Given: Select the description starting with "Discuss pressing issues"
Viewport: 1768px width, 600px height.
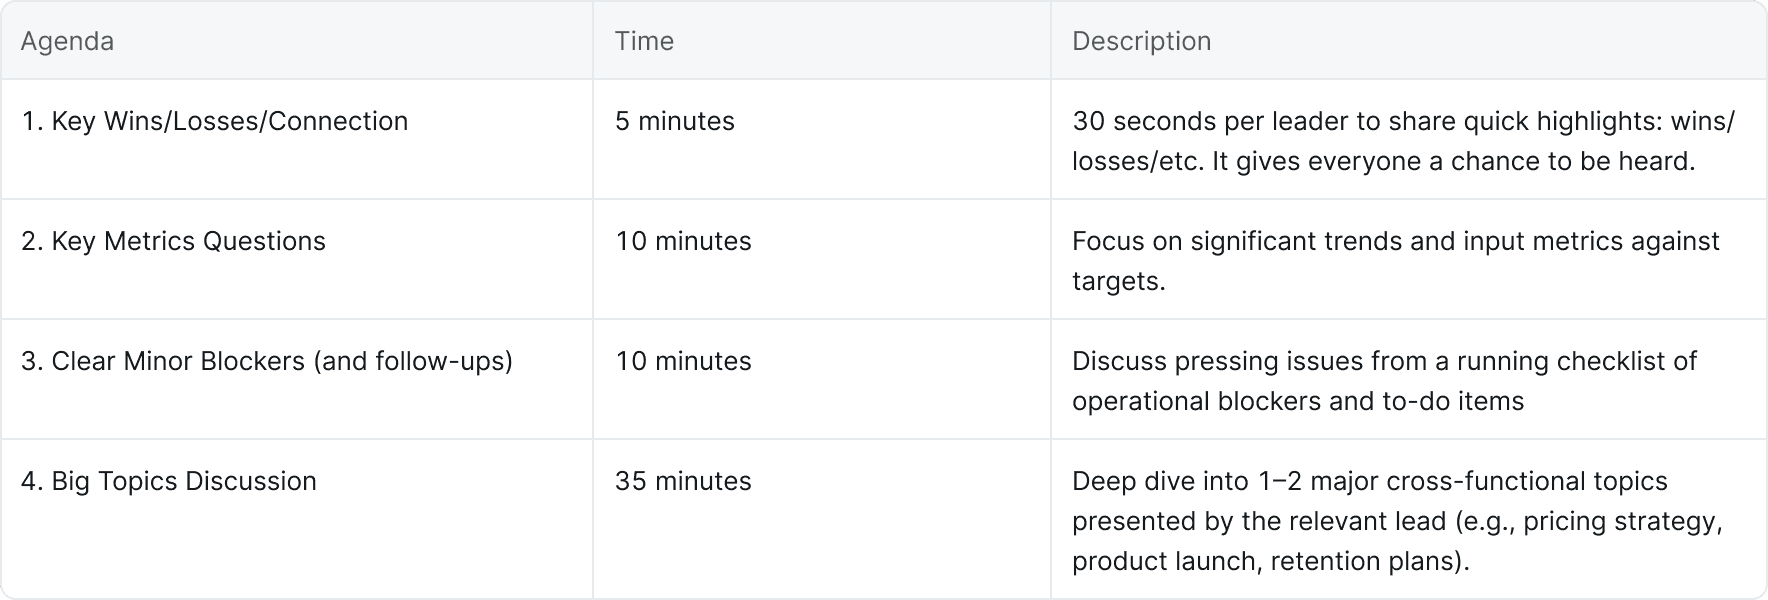Looking at the screenshot, I should click(x=1384, y=380).
